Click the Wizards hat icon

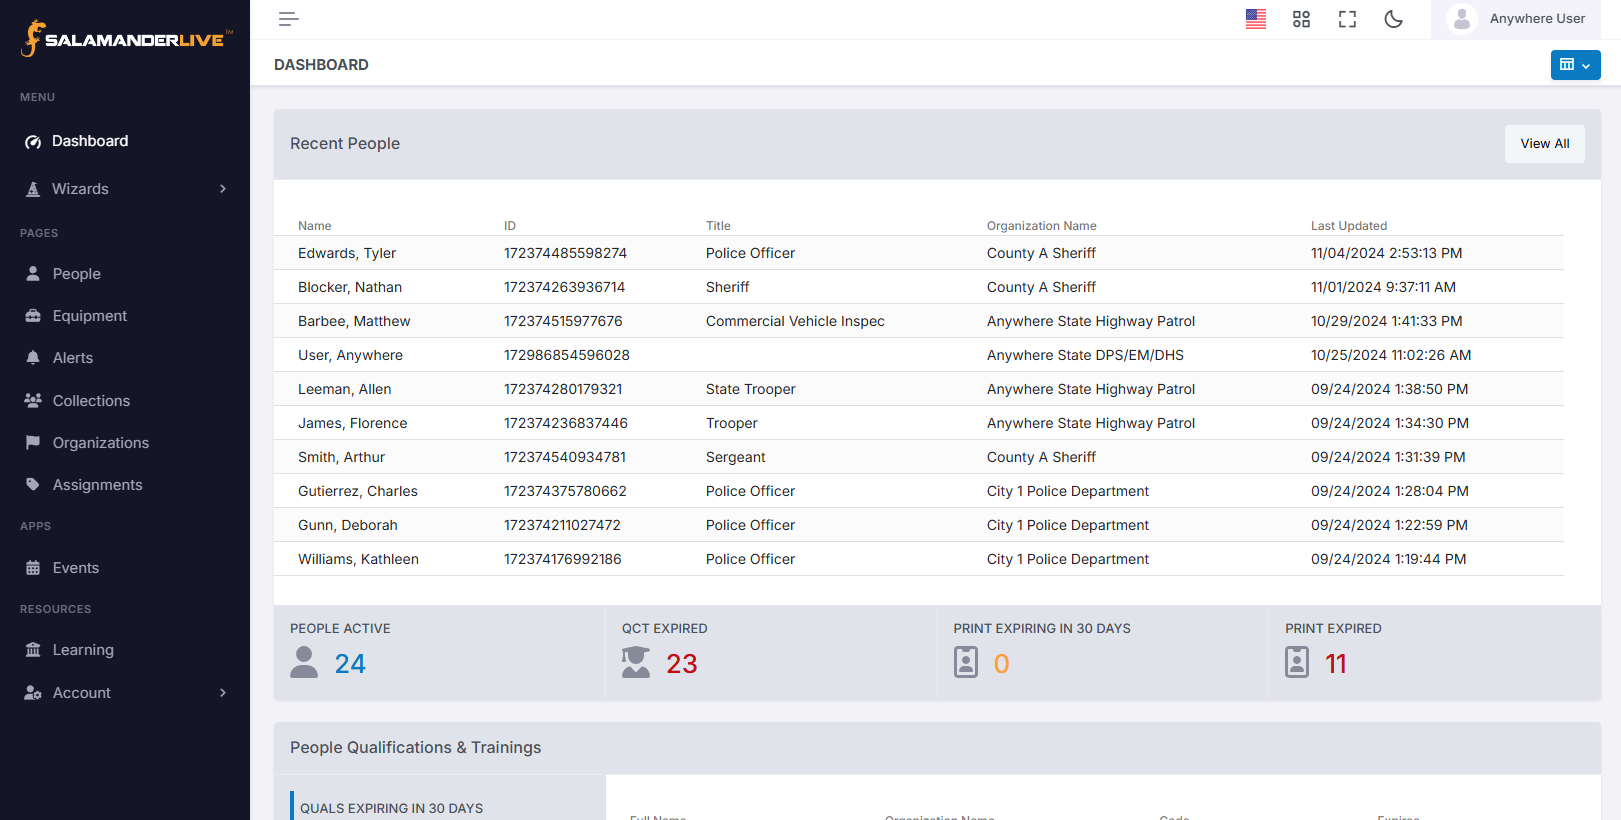[33, 189]
